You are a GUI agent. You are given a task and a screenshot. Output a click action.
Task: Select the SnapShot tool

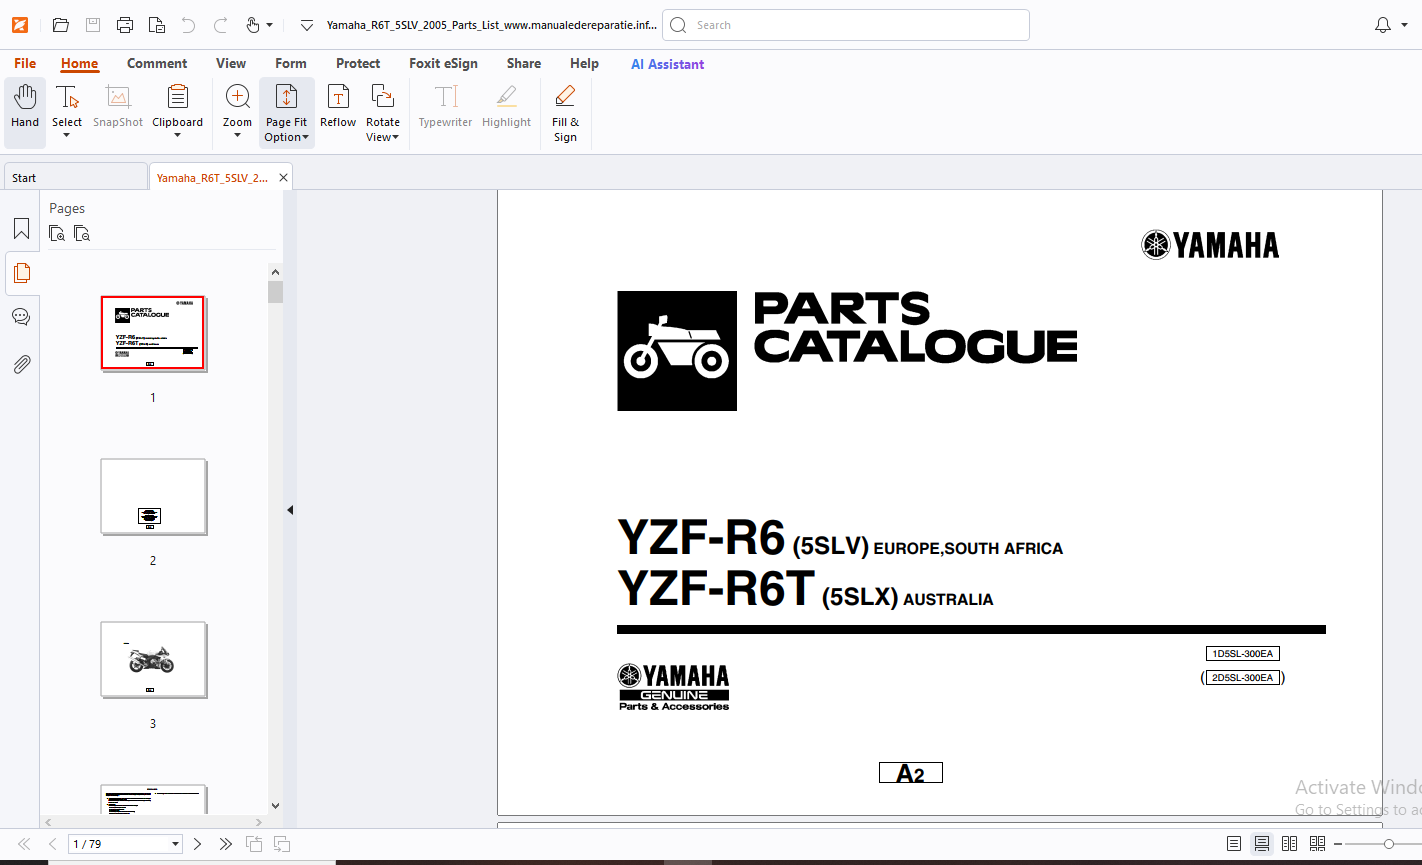[118, 107]
